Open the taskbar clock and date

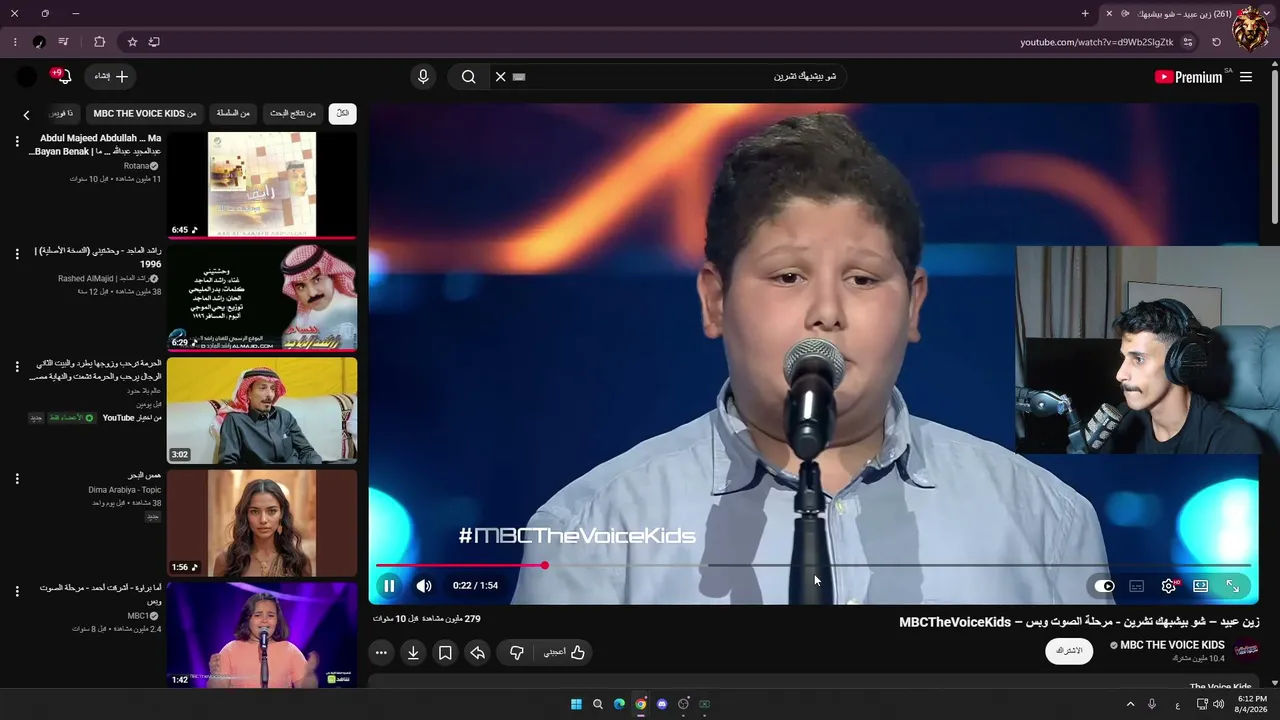pyautogui.click(x=1251, y=704)
